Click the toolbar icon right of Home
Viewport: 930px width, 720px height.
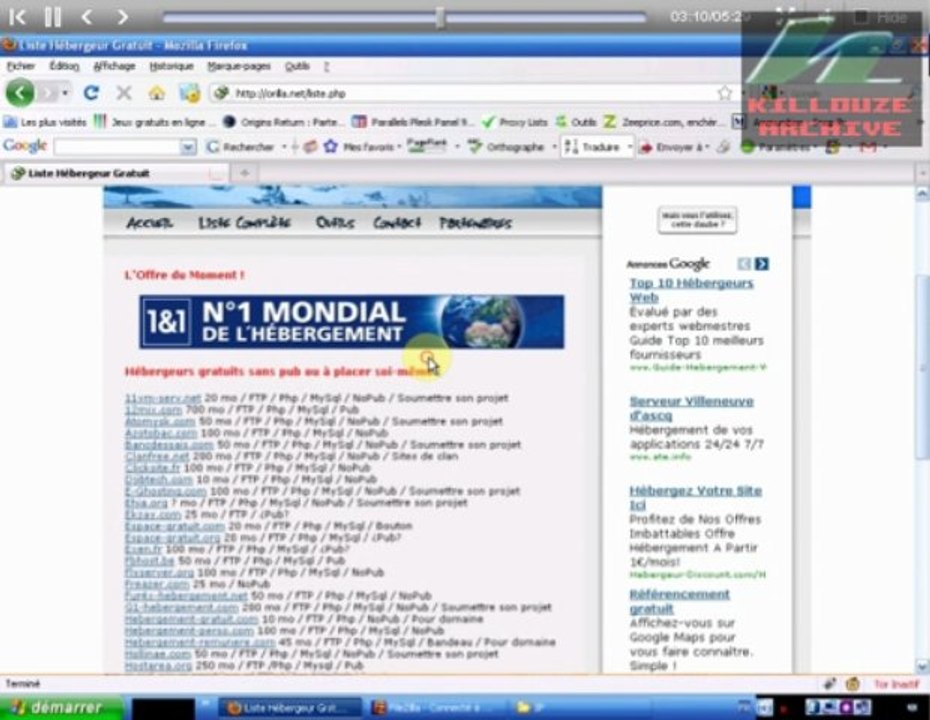190,93
